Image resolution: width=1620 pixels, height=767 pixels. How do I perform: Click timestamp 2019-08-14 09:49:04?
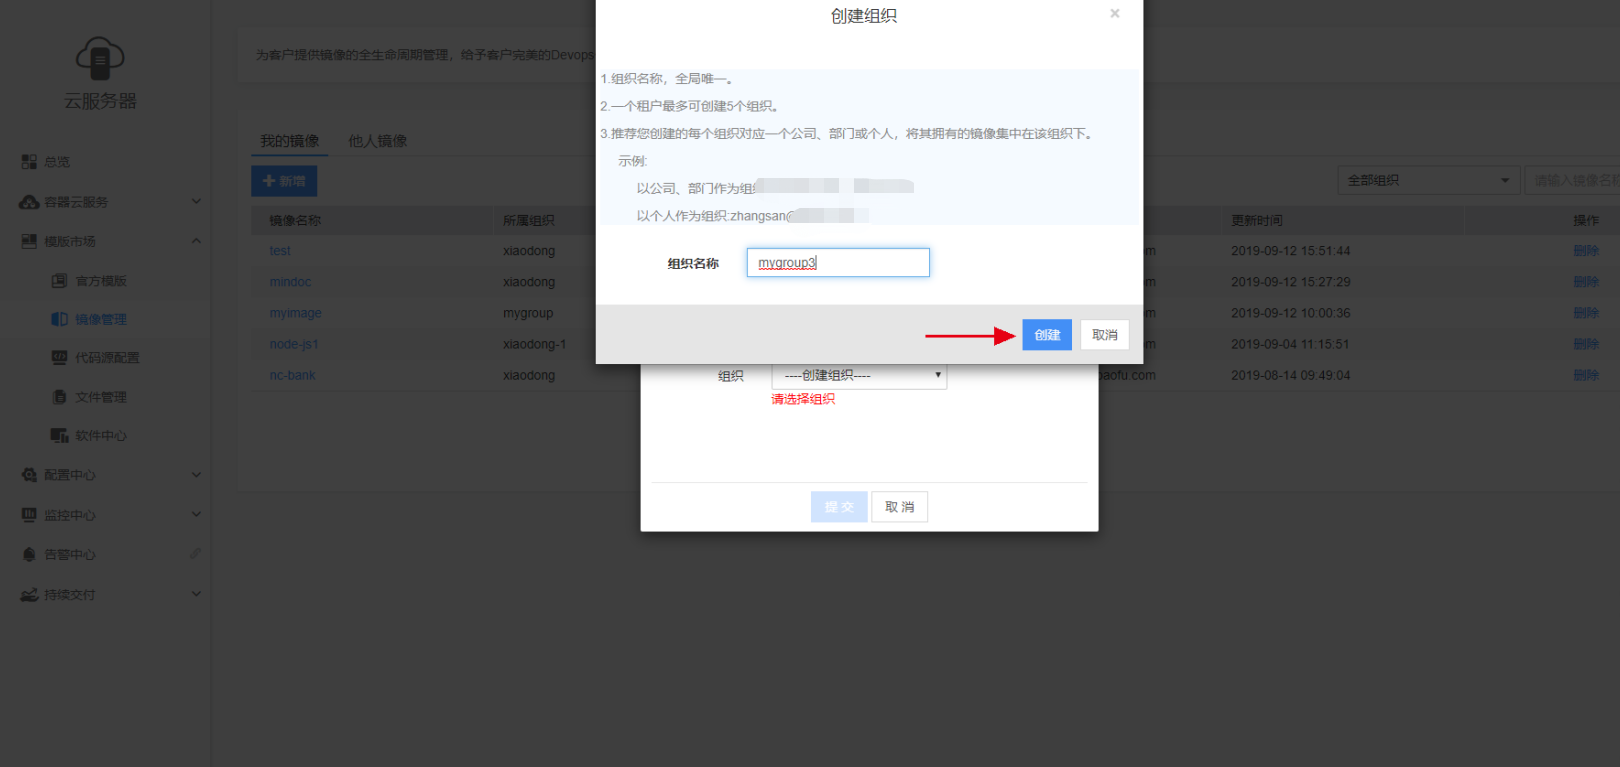click(x=1291, y=375)
